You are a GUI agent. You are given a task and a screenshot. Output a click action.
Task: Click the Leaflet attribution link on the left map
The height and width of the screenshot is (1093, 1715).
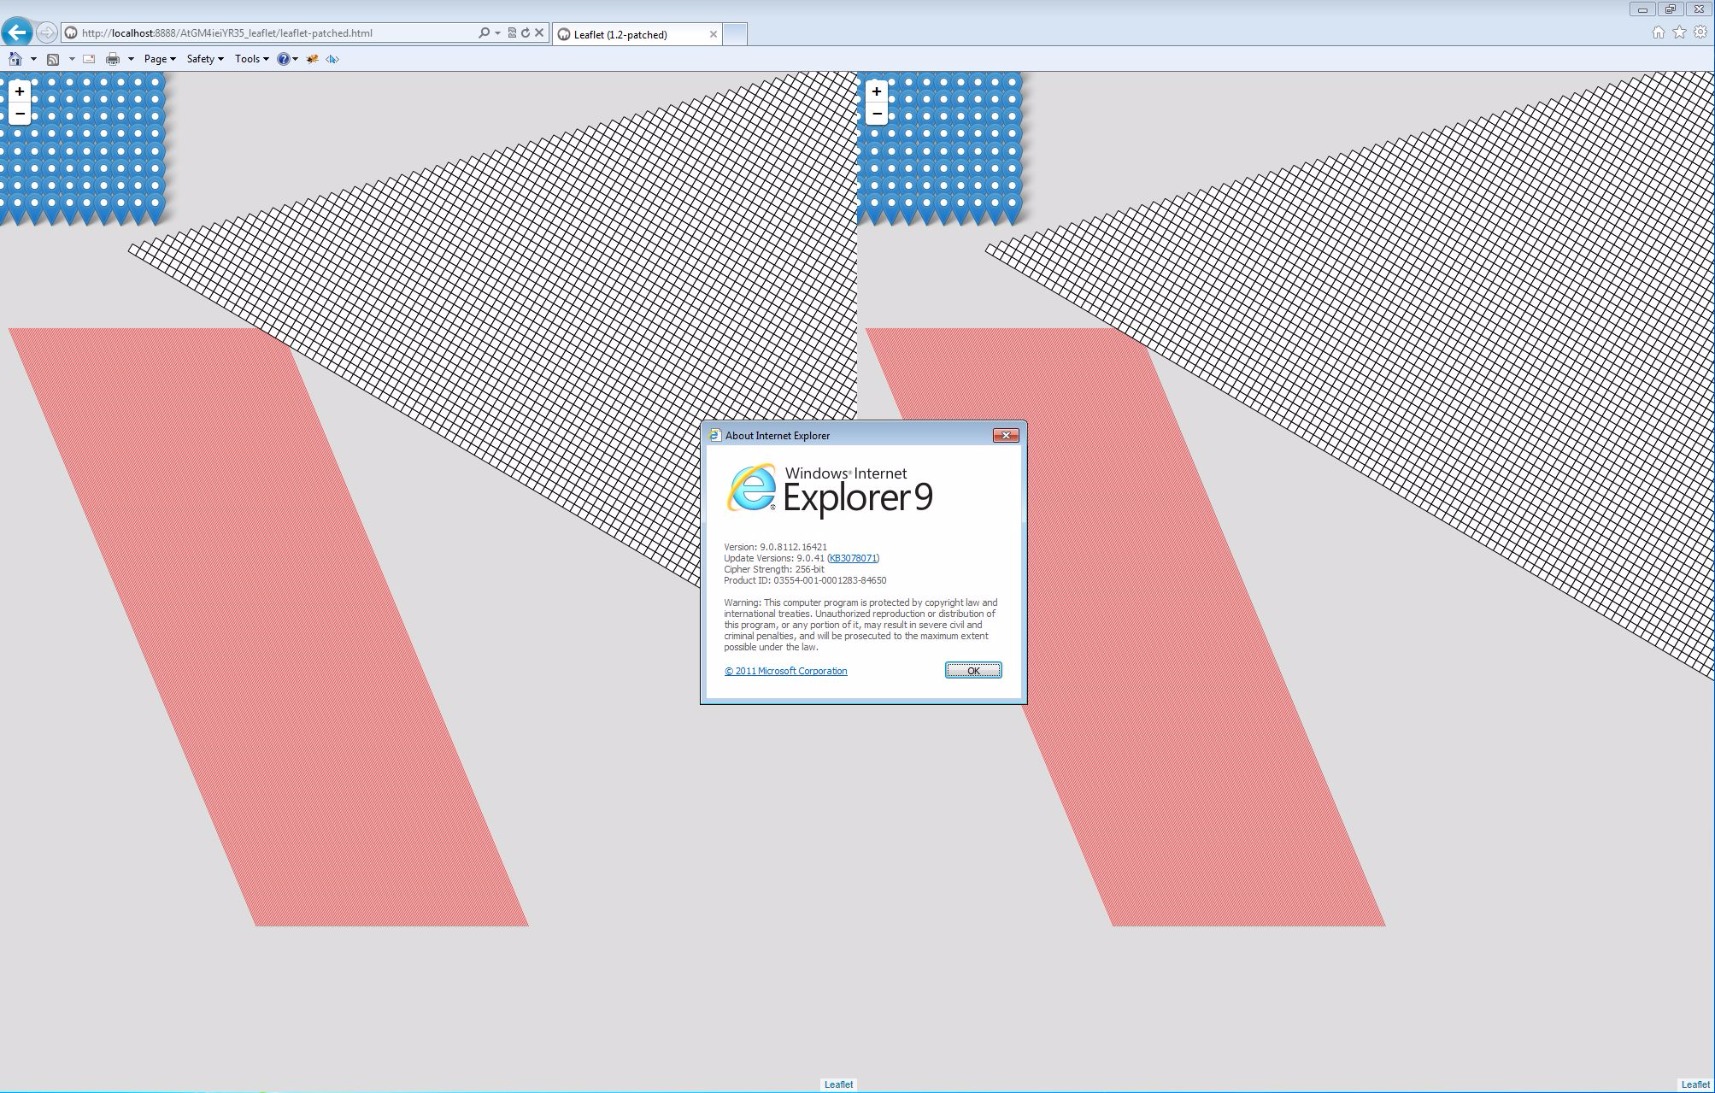coord(838,1084)
